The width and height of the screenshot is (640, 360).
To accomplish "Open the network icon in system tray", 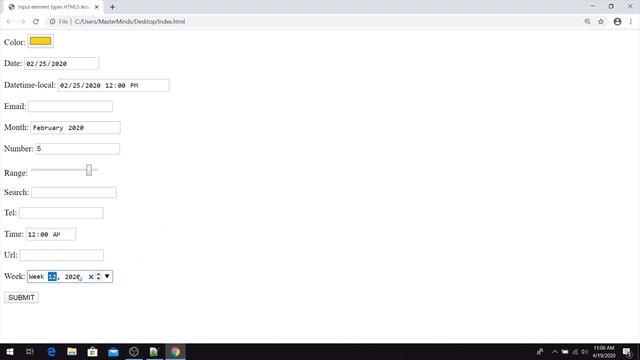I will click(x=575, y=351).
